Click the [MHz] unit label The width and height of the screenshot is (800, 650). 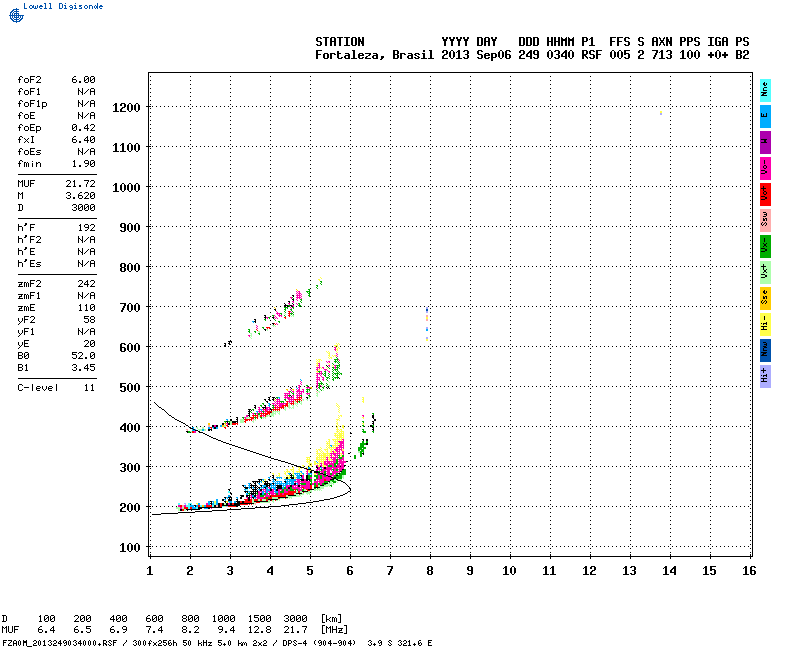coord(335,630)
